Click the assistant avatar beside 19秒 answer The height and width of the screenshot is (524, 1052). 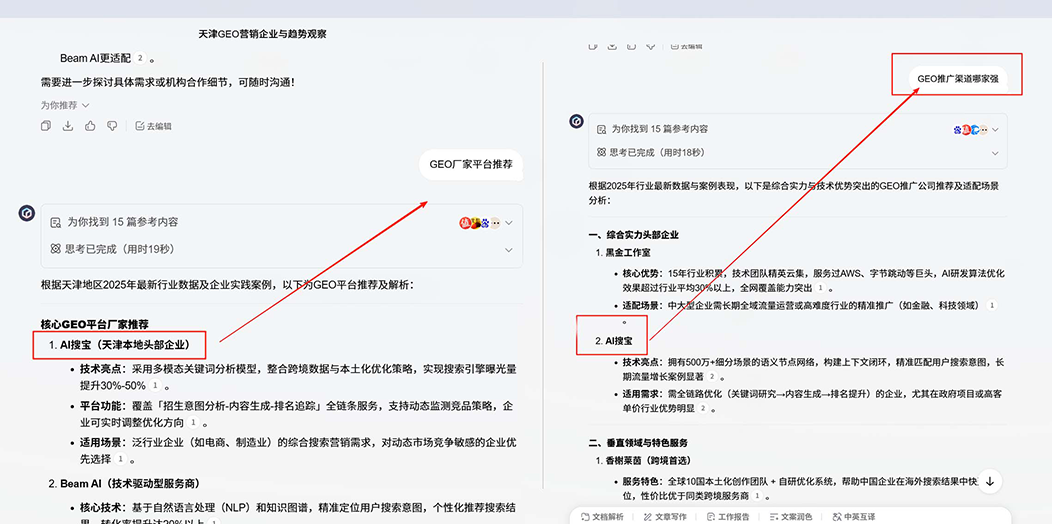pos(26,213)
